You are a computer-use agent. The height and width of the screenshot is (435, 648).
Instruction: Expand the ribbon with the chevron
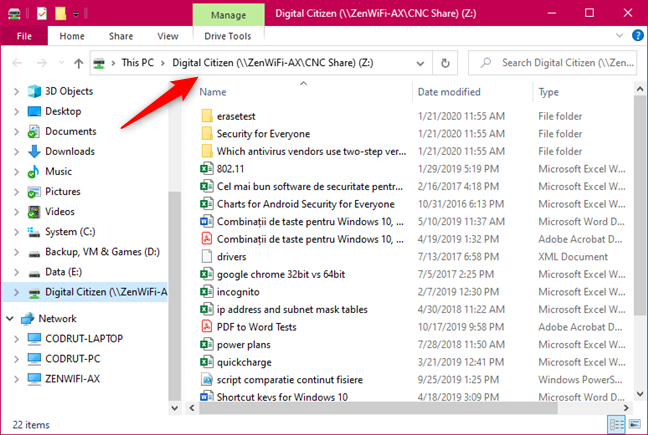tap(619, 36)
